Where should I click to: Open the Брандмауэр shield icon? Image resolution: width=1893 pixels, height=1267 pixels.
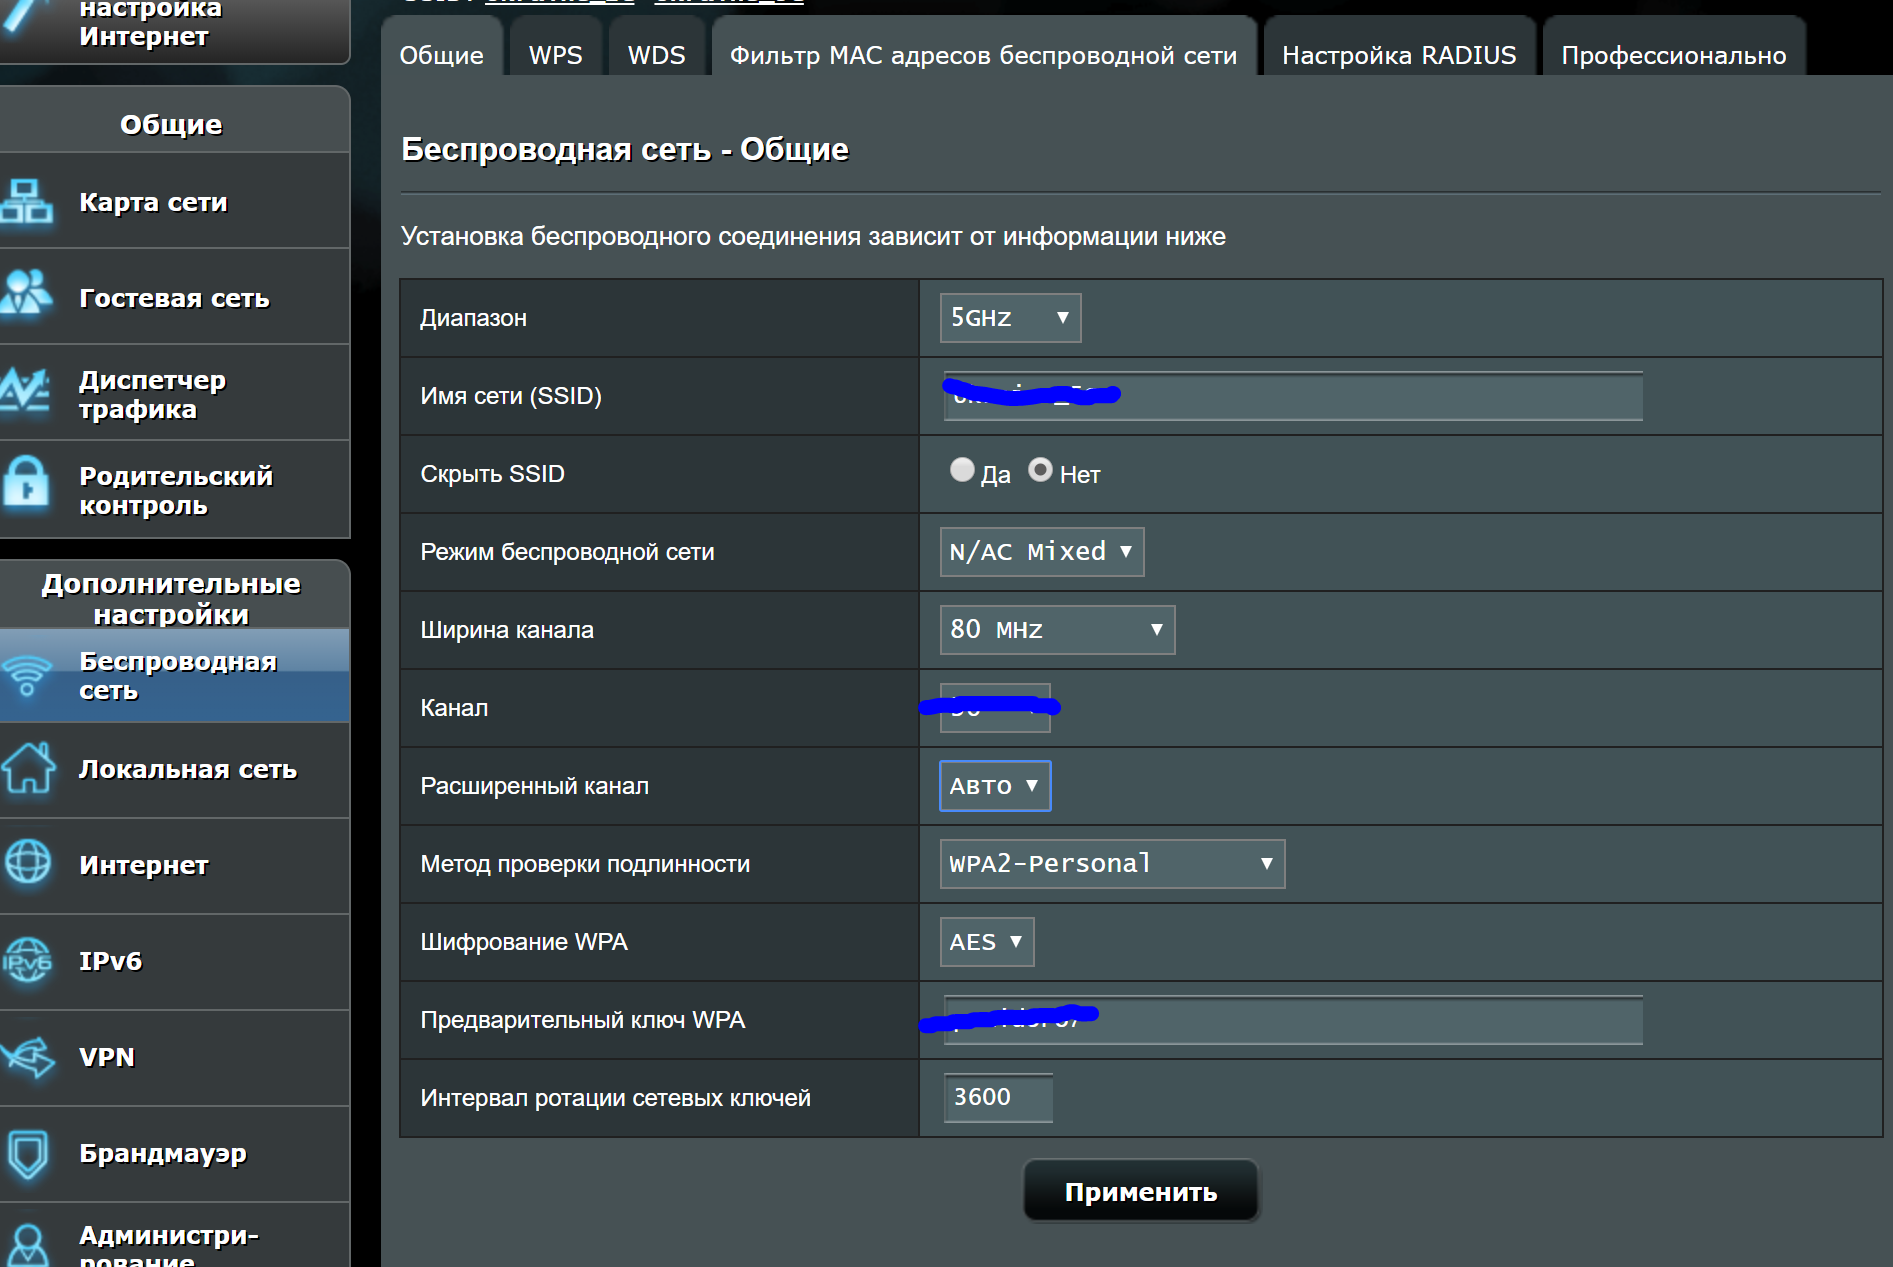(x=28, y=1154)
